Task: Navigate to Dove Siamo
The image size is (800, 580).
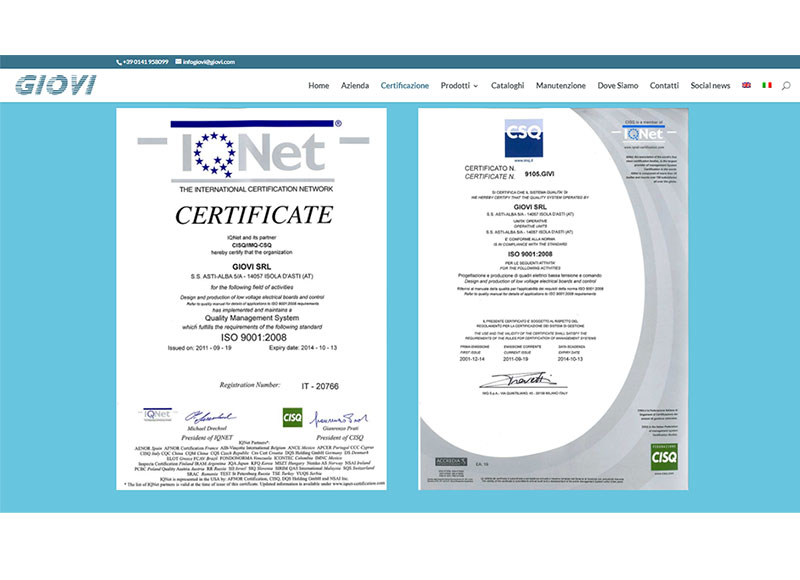Action: (x=618, y=86)
